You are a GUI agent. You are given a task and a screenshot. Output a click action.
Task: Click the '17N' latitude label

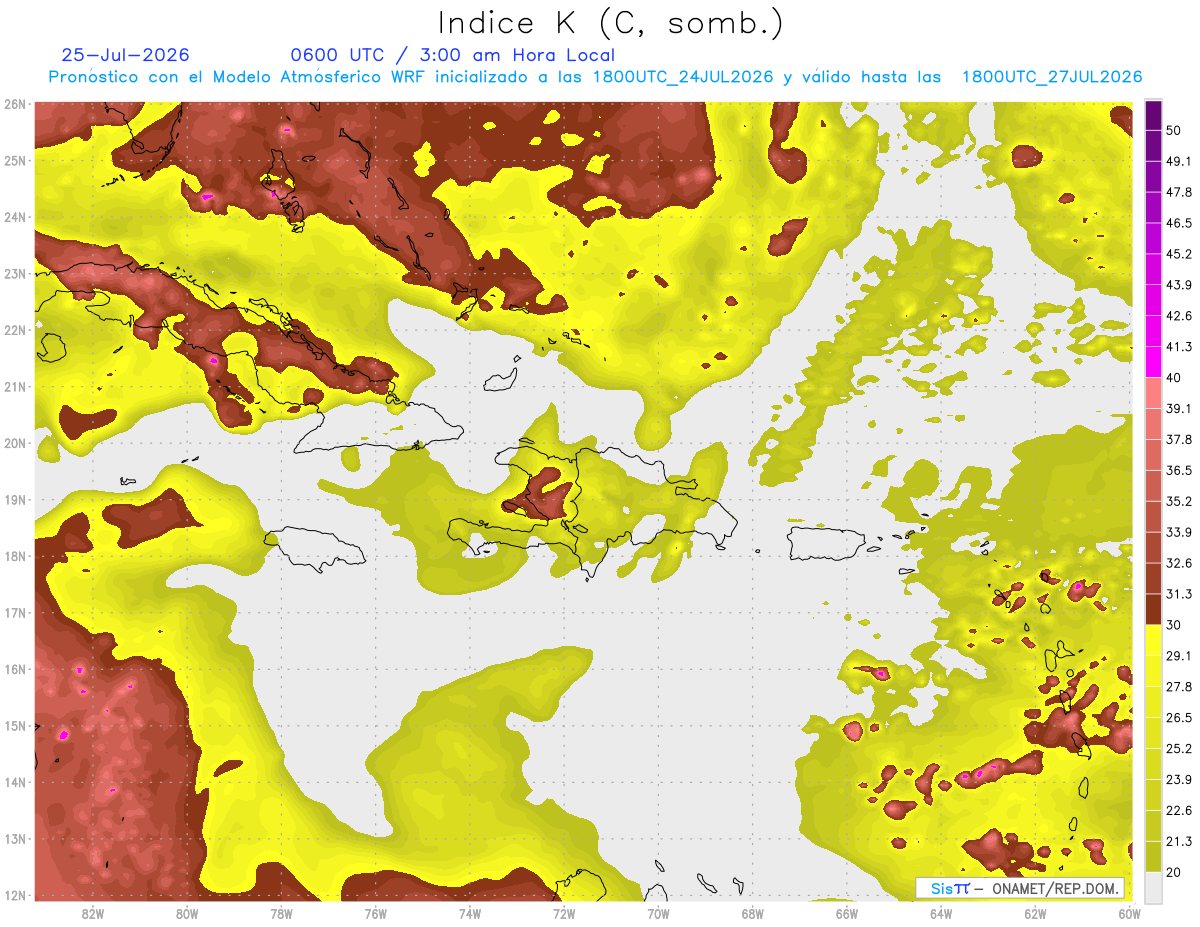click(x=15, y=612)
